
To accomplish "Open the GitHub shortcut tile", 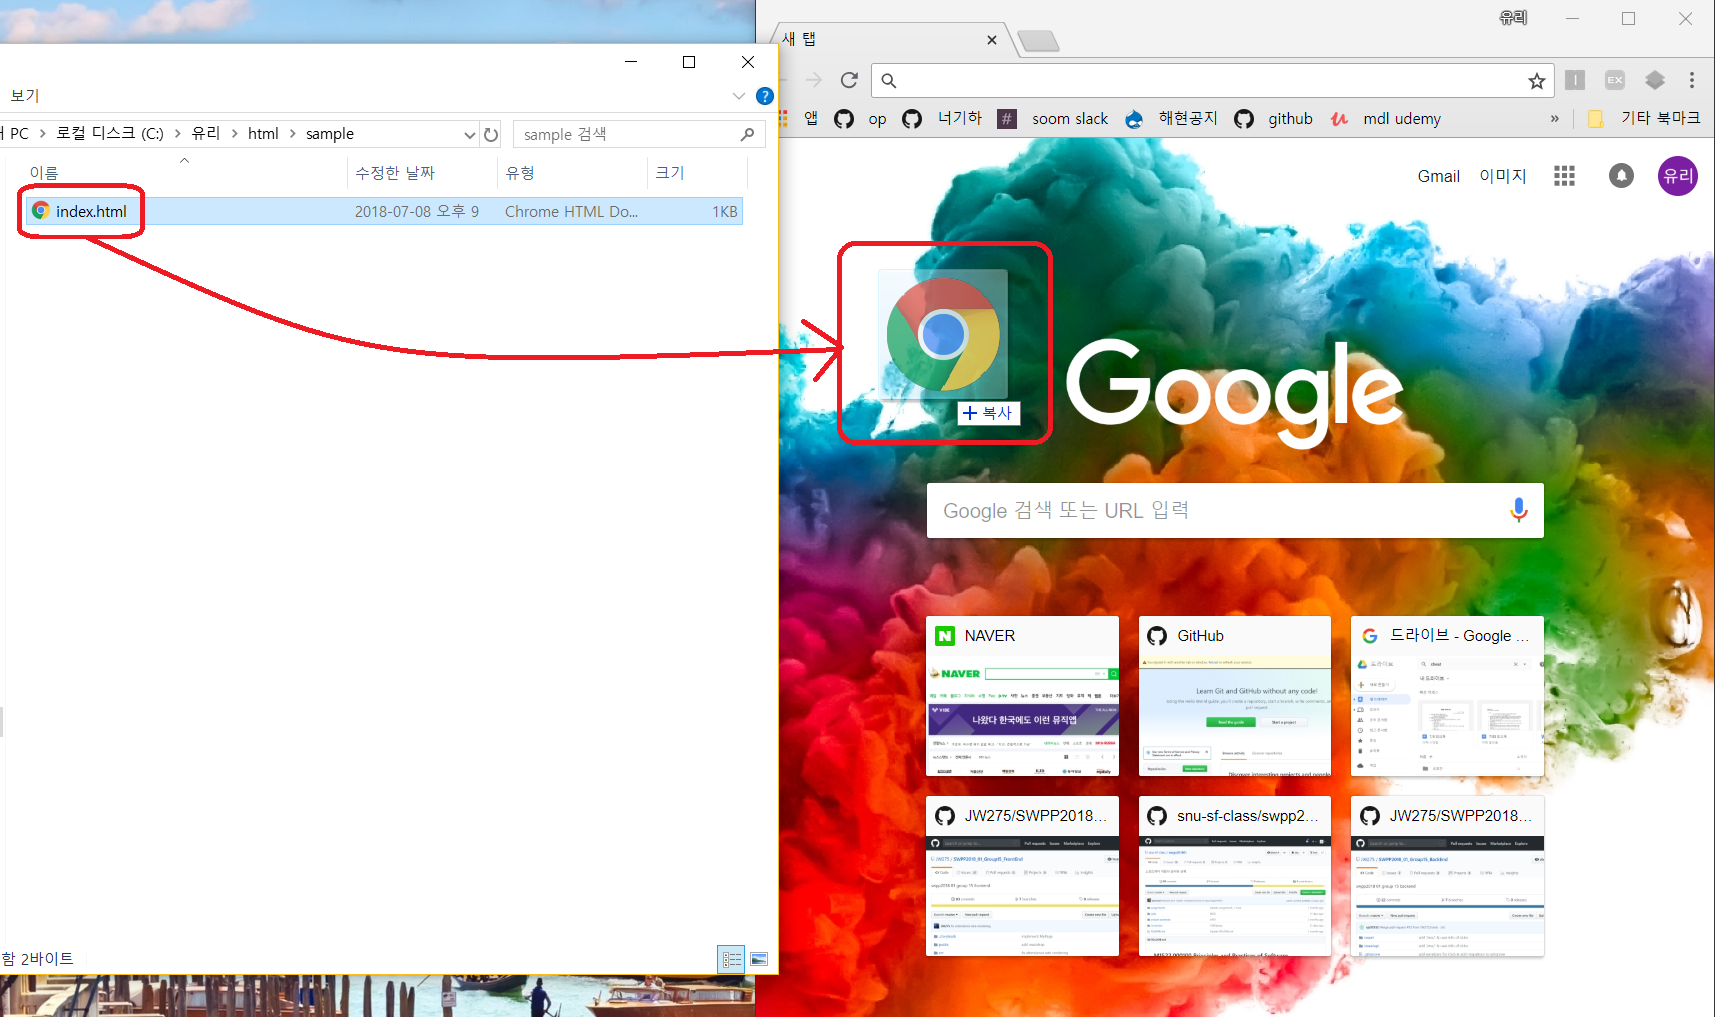I will (1235, 696).
